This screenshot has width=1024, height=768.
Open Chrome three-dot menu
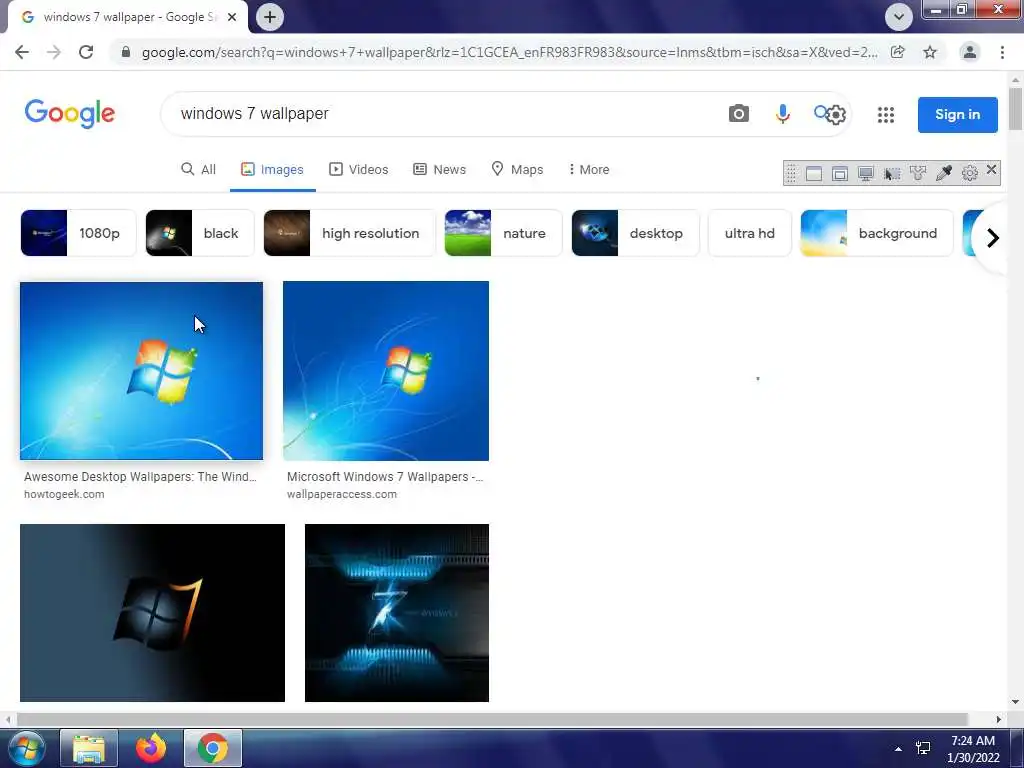point(1002,52)
